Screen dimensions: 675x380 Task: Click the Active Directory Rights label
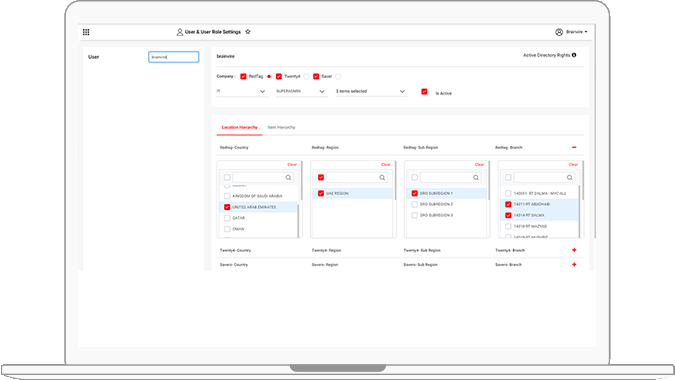point(546,55)
